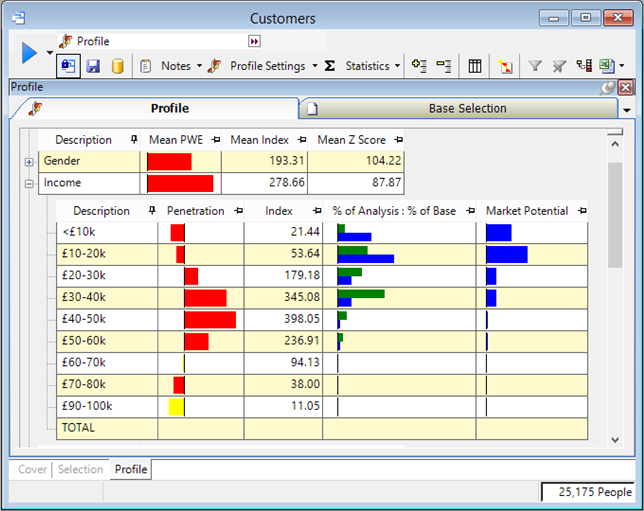Viewport: 644px width, 511px height.
Task: Click the vertical scrollbar down arrow
Action: [x=616, y=439]
